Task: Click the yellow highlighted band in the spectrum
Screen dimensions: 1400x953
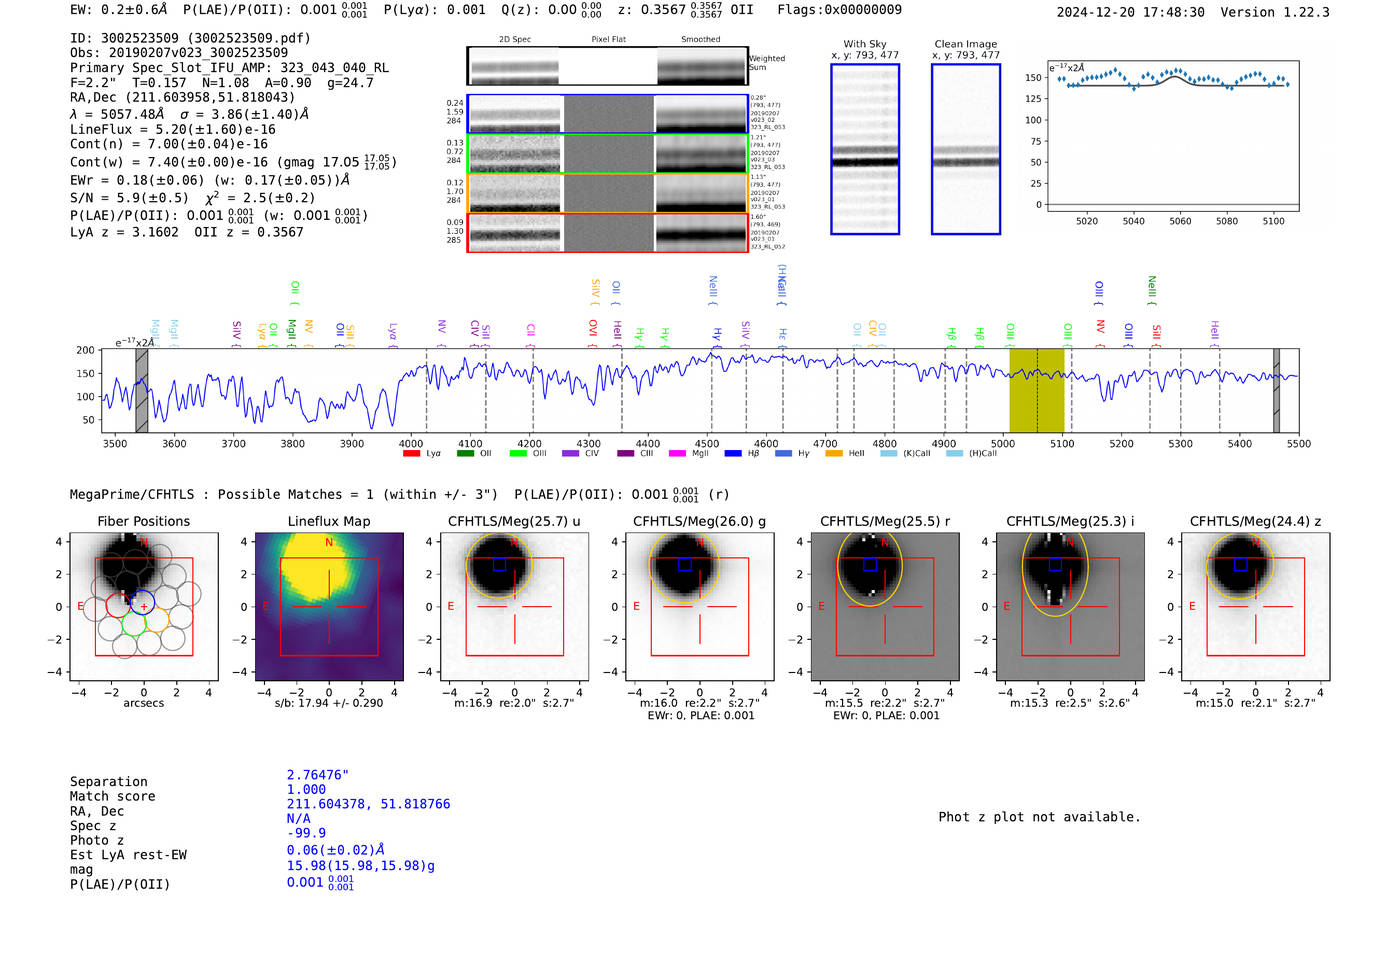Action: coord(1037,391)
